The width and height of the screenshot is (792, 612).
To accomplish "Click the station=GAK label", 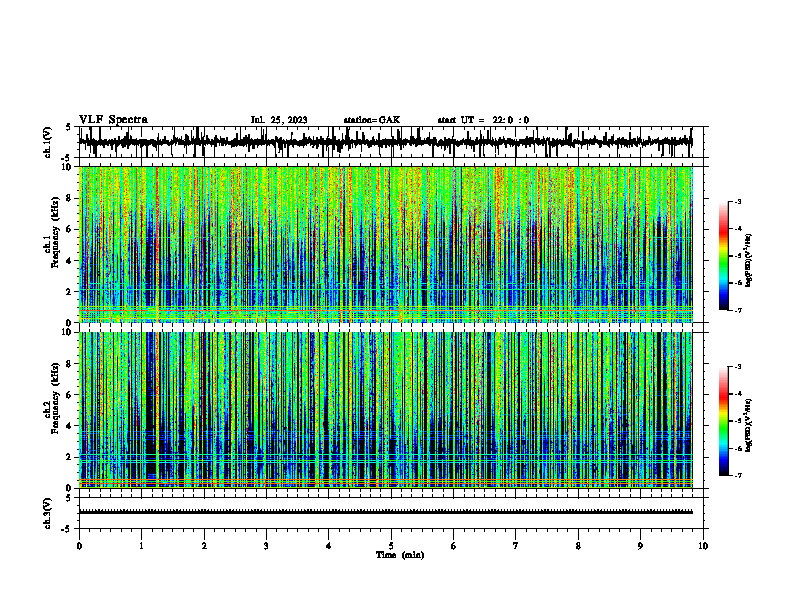I will click(372, 120).
